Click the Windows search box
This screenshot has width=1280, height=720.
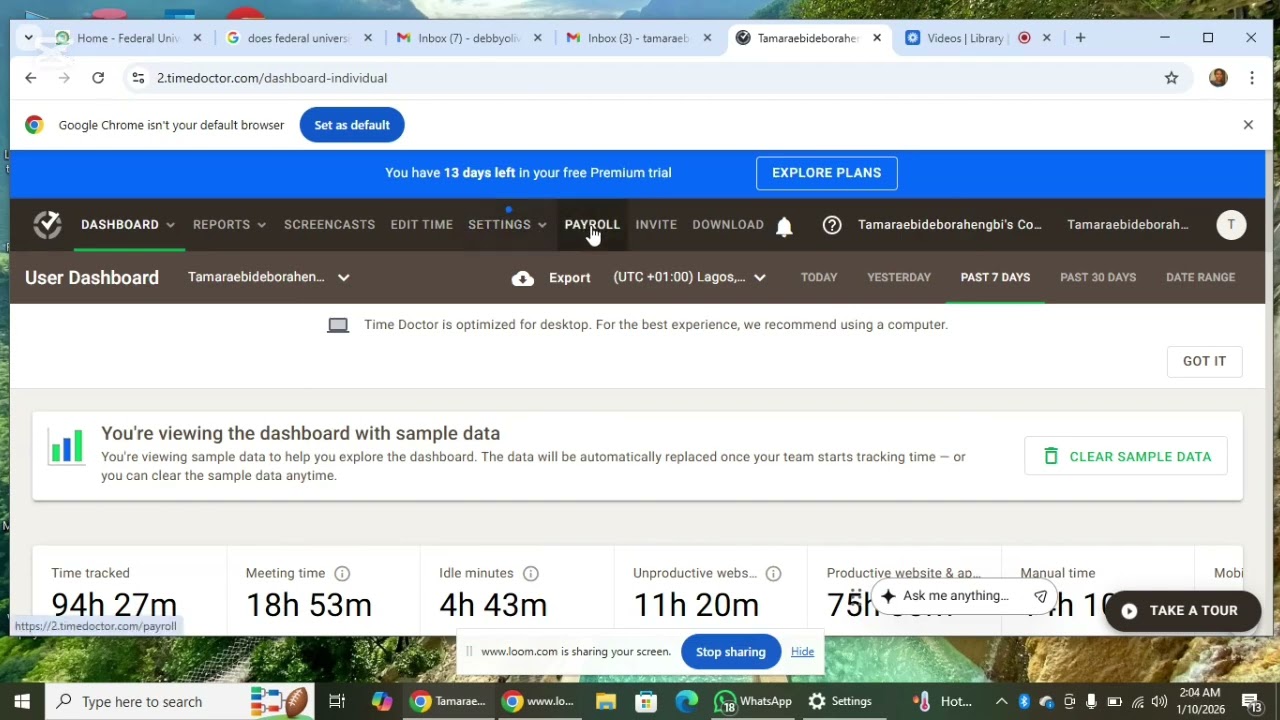(182, 702)
